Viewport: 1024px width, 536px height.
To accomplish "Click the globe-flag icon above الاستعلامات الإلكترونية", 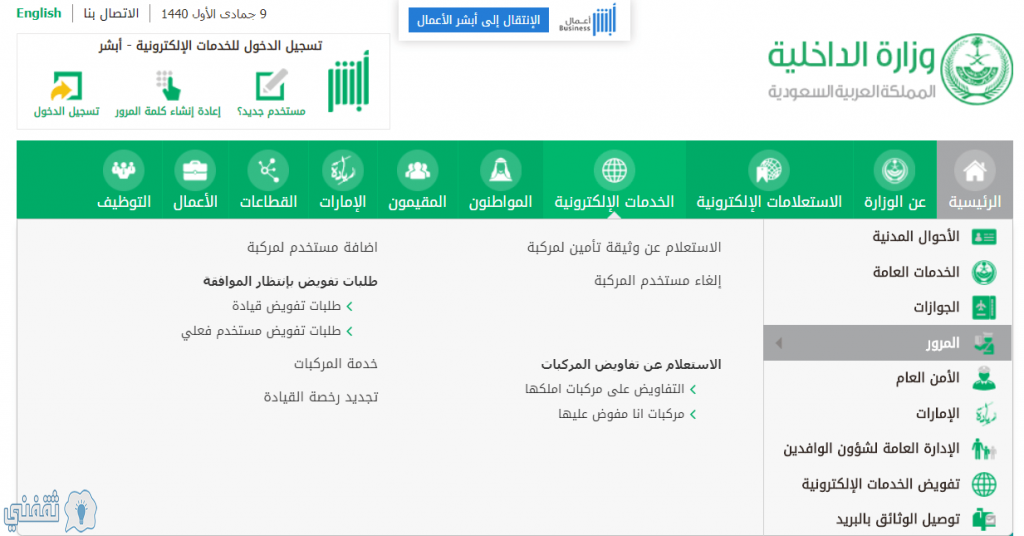I will pos(769,170).
